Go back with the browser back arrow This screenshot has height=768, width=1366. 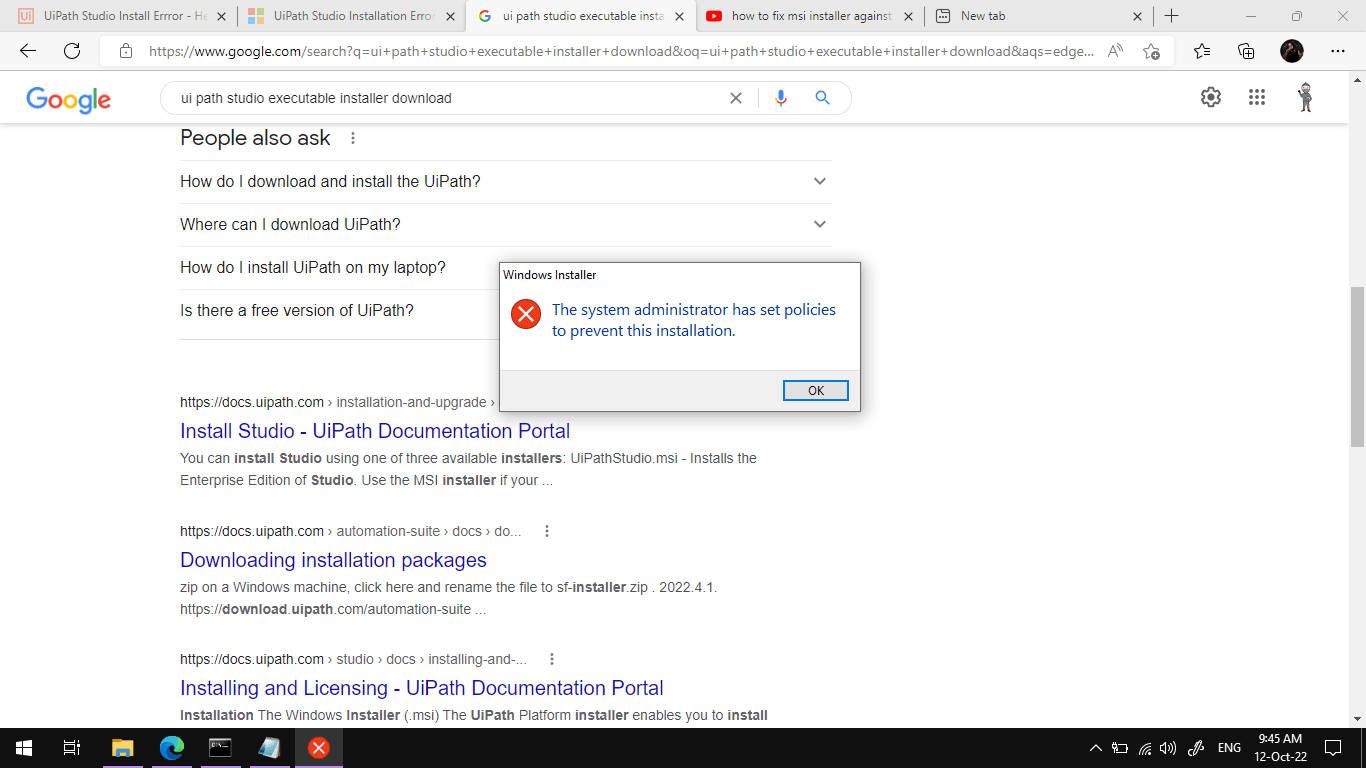[x=28, y=51]
